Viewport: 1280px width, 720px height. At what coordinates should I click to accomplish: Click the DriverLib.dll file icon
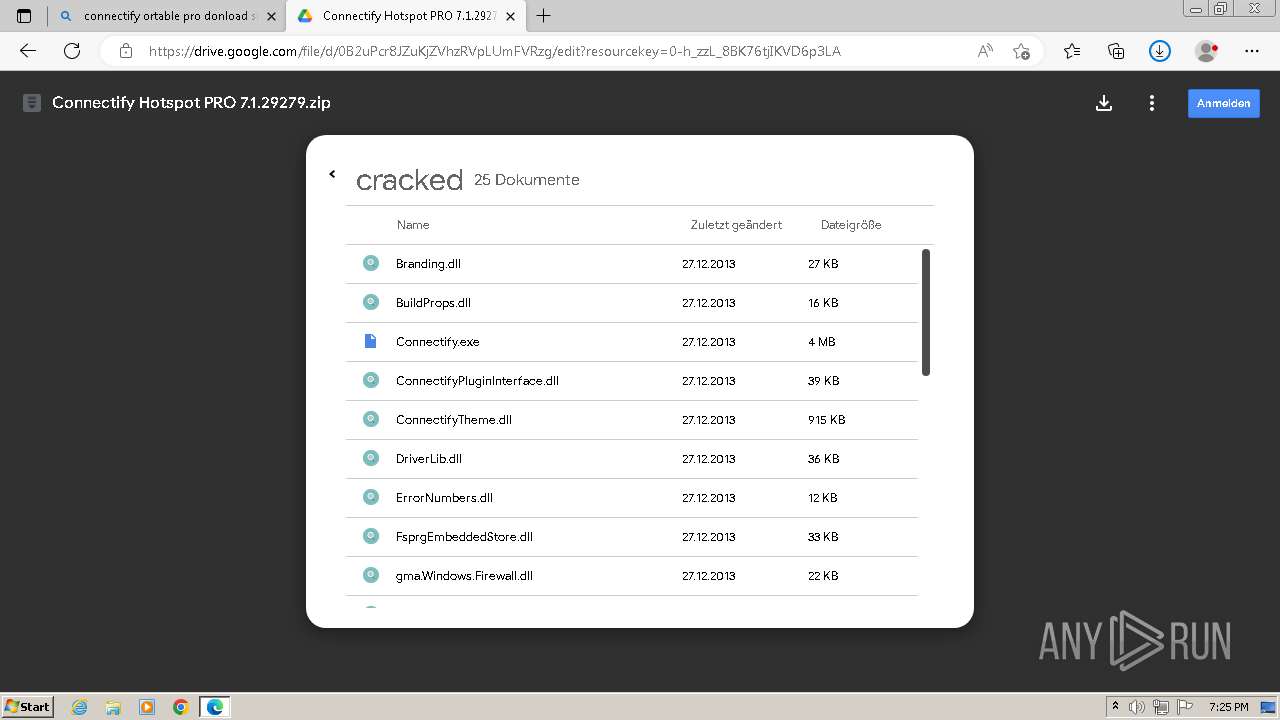[x=371, y=458]
